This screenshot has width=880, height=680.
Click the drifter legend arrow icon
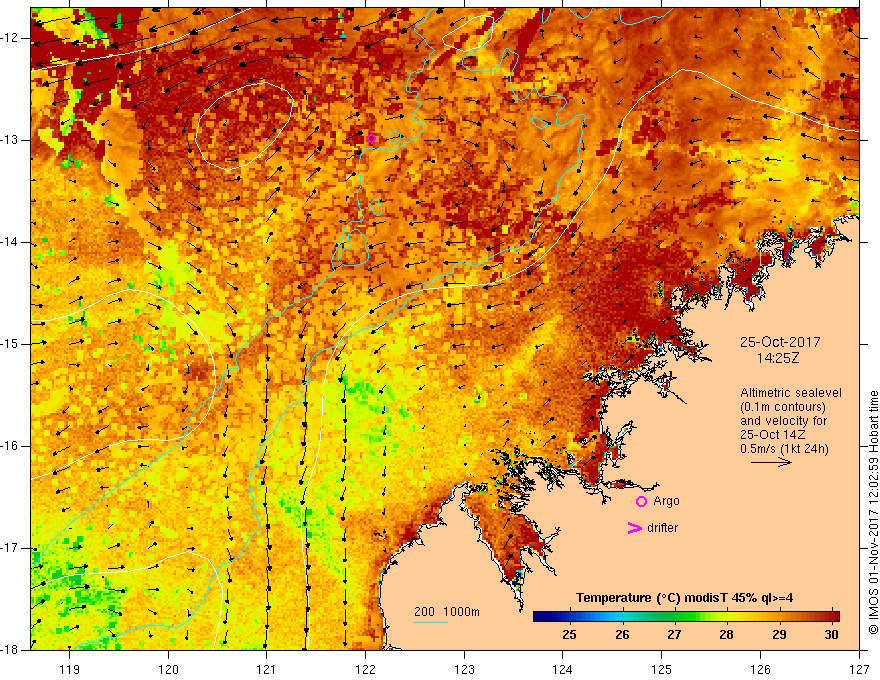tap(634, 528)
